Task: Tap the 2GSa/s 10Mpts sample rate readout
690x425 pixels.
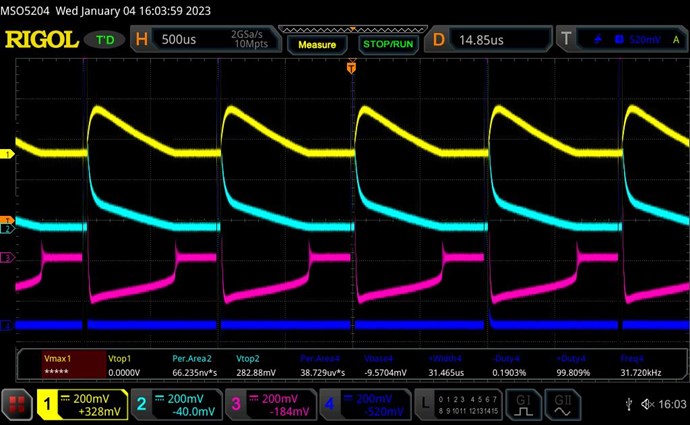Action: [x=249, y=39]
